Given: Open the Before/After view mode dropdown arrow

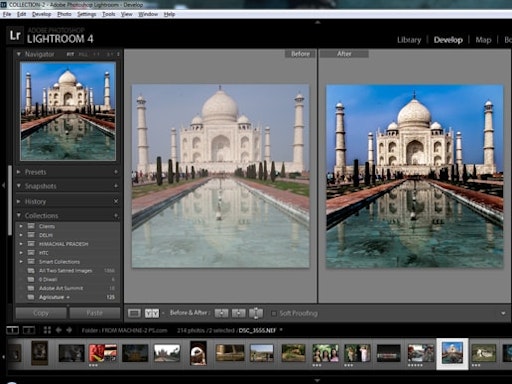Looking at the screenshot, I should click(163, 314).
